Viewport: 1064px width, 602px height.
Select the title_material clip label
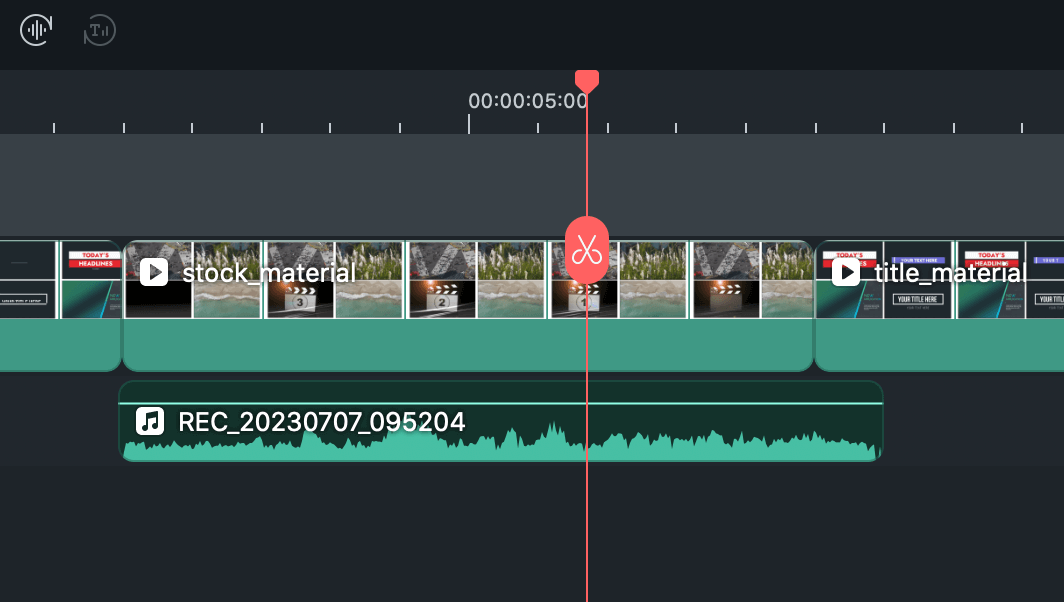(x=950, y=272)
